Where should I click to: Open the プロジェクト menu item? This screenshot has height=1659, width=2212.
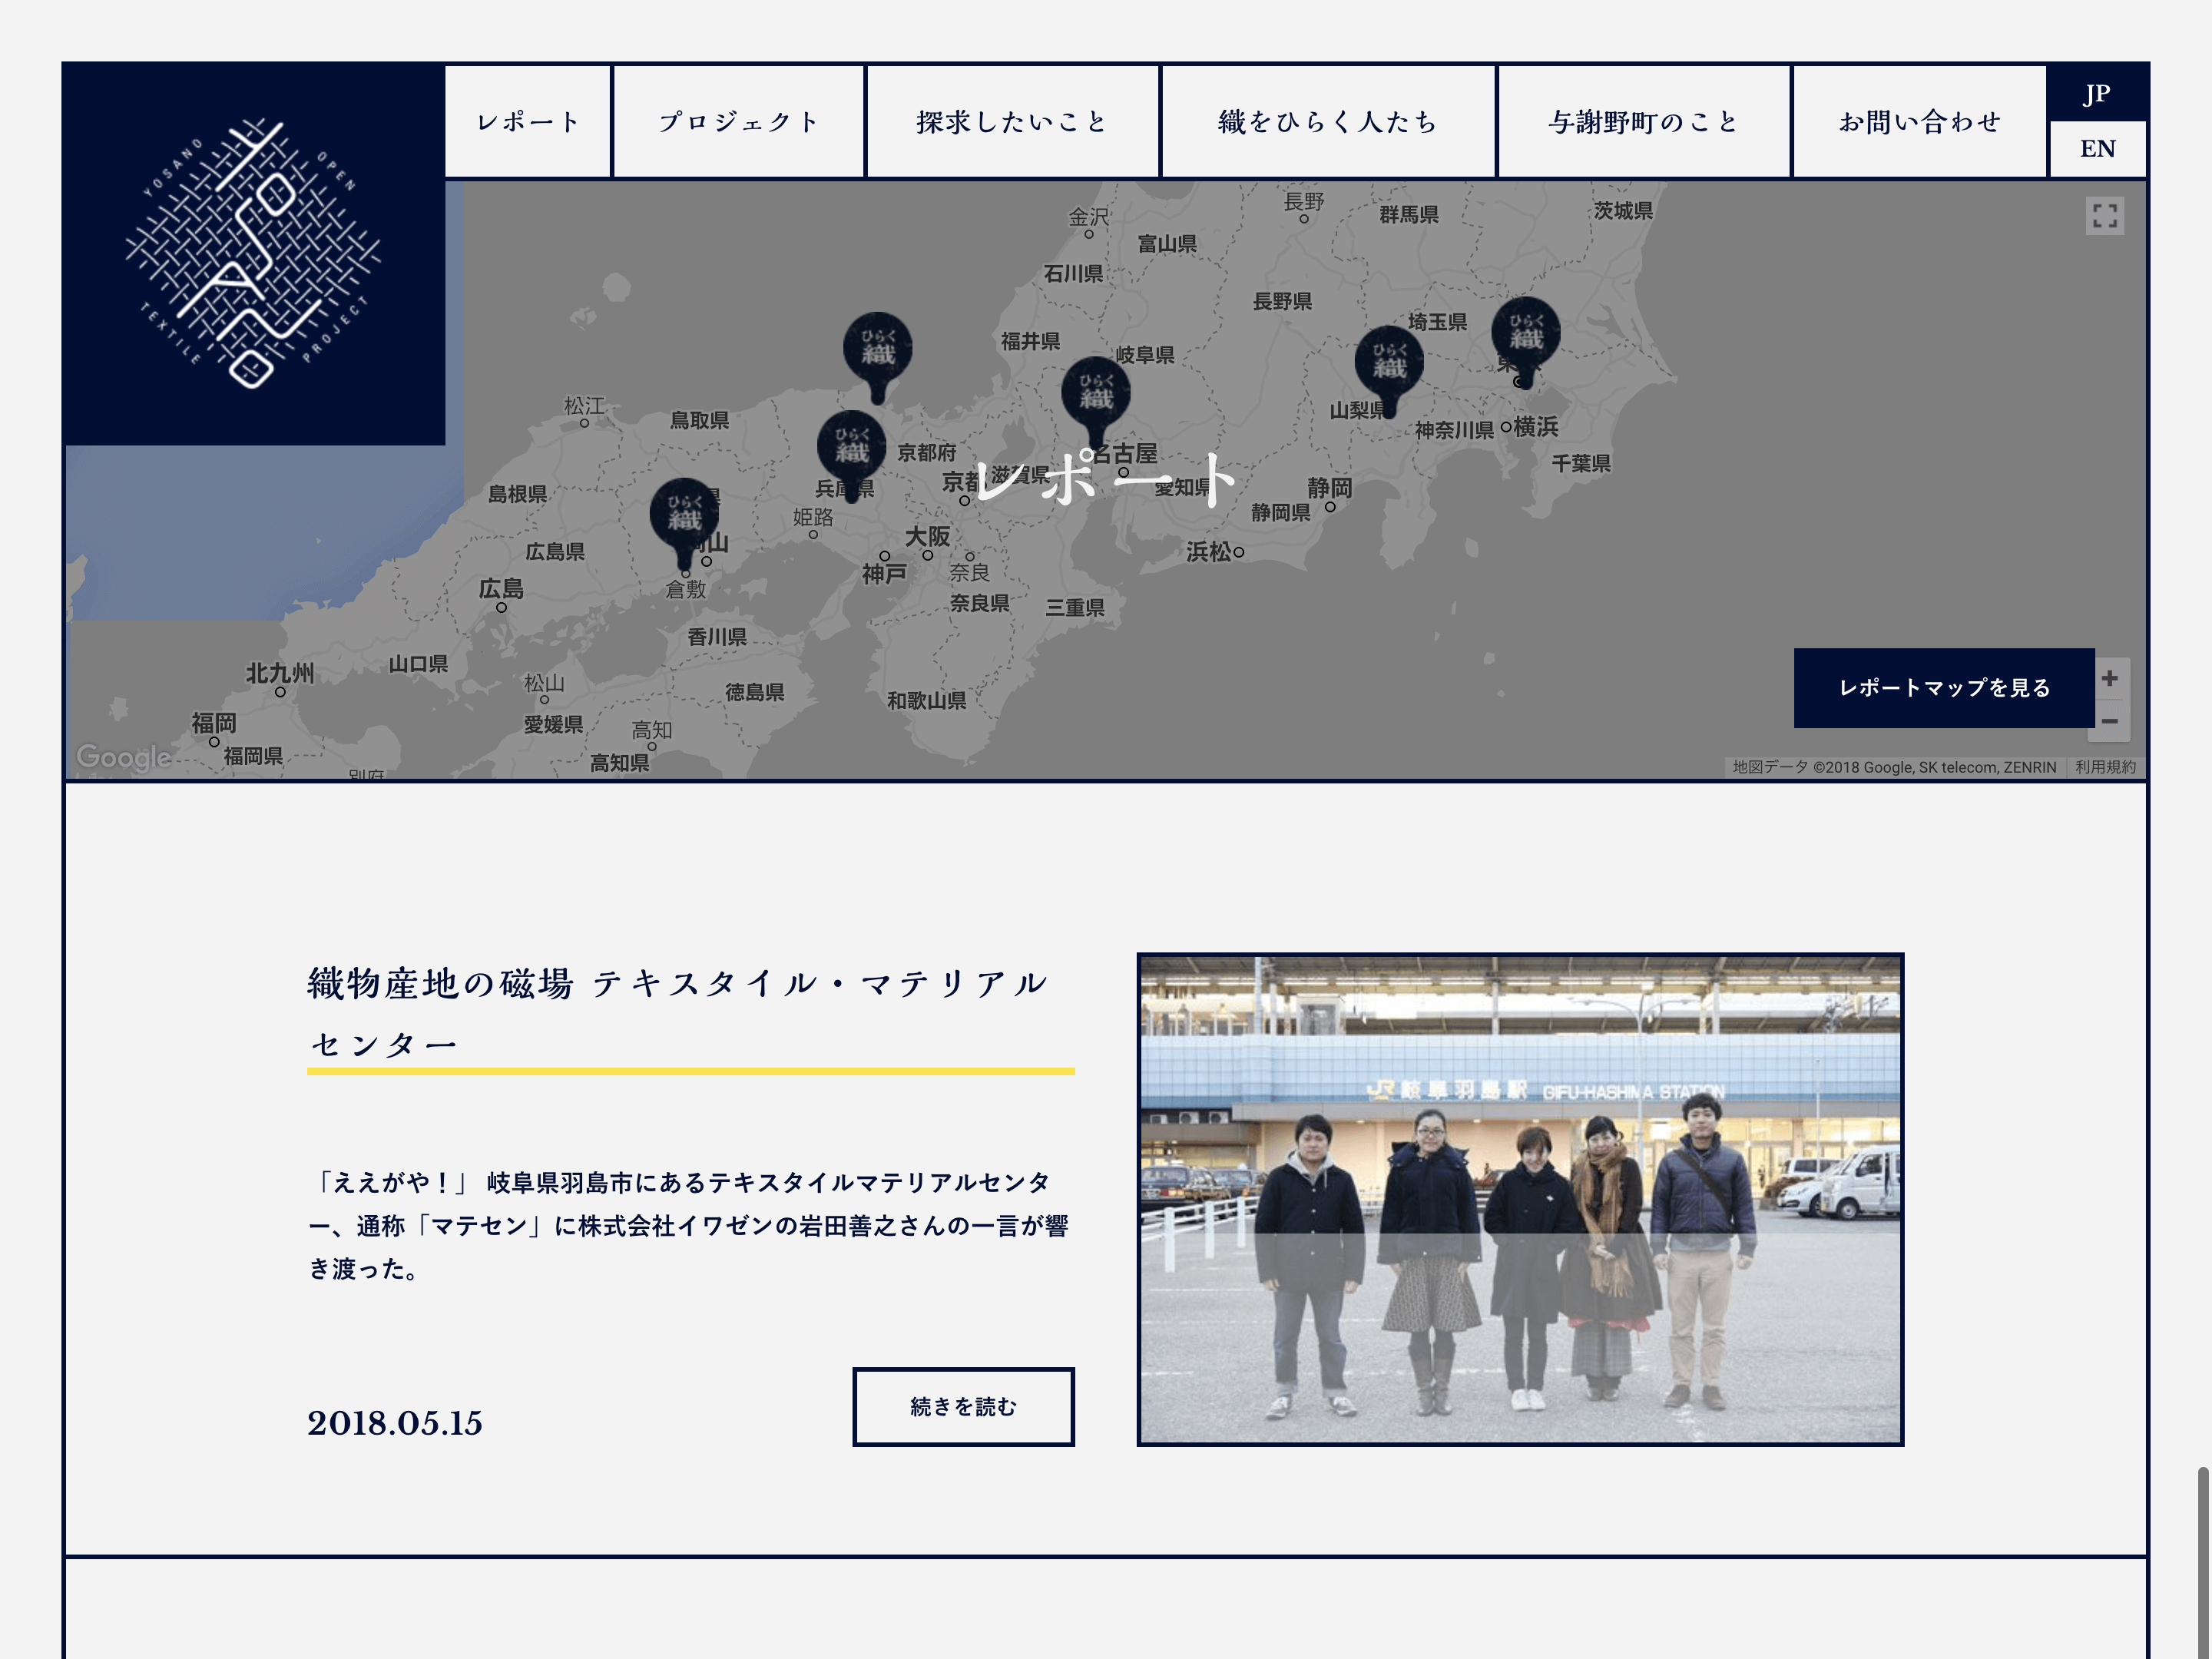pyautogui.click(x=739, y=122)
